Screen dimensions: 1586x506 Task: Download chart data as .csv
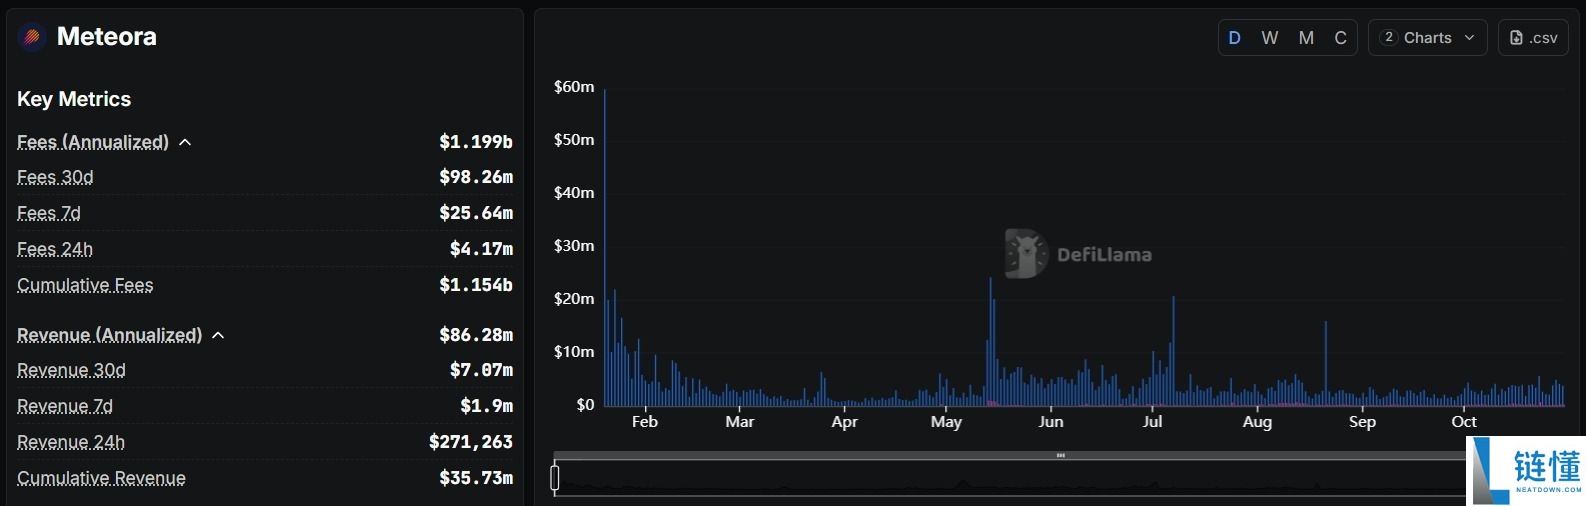tap(1533, 37)
